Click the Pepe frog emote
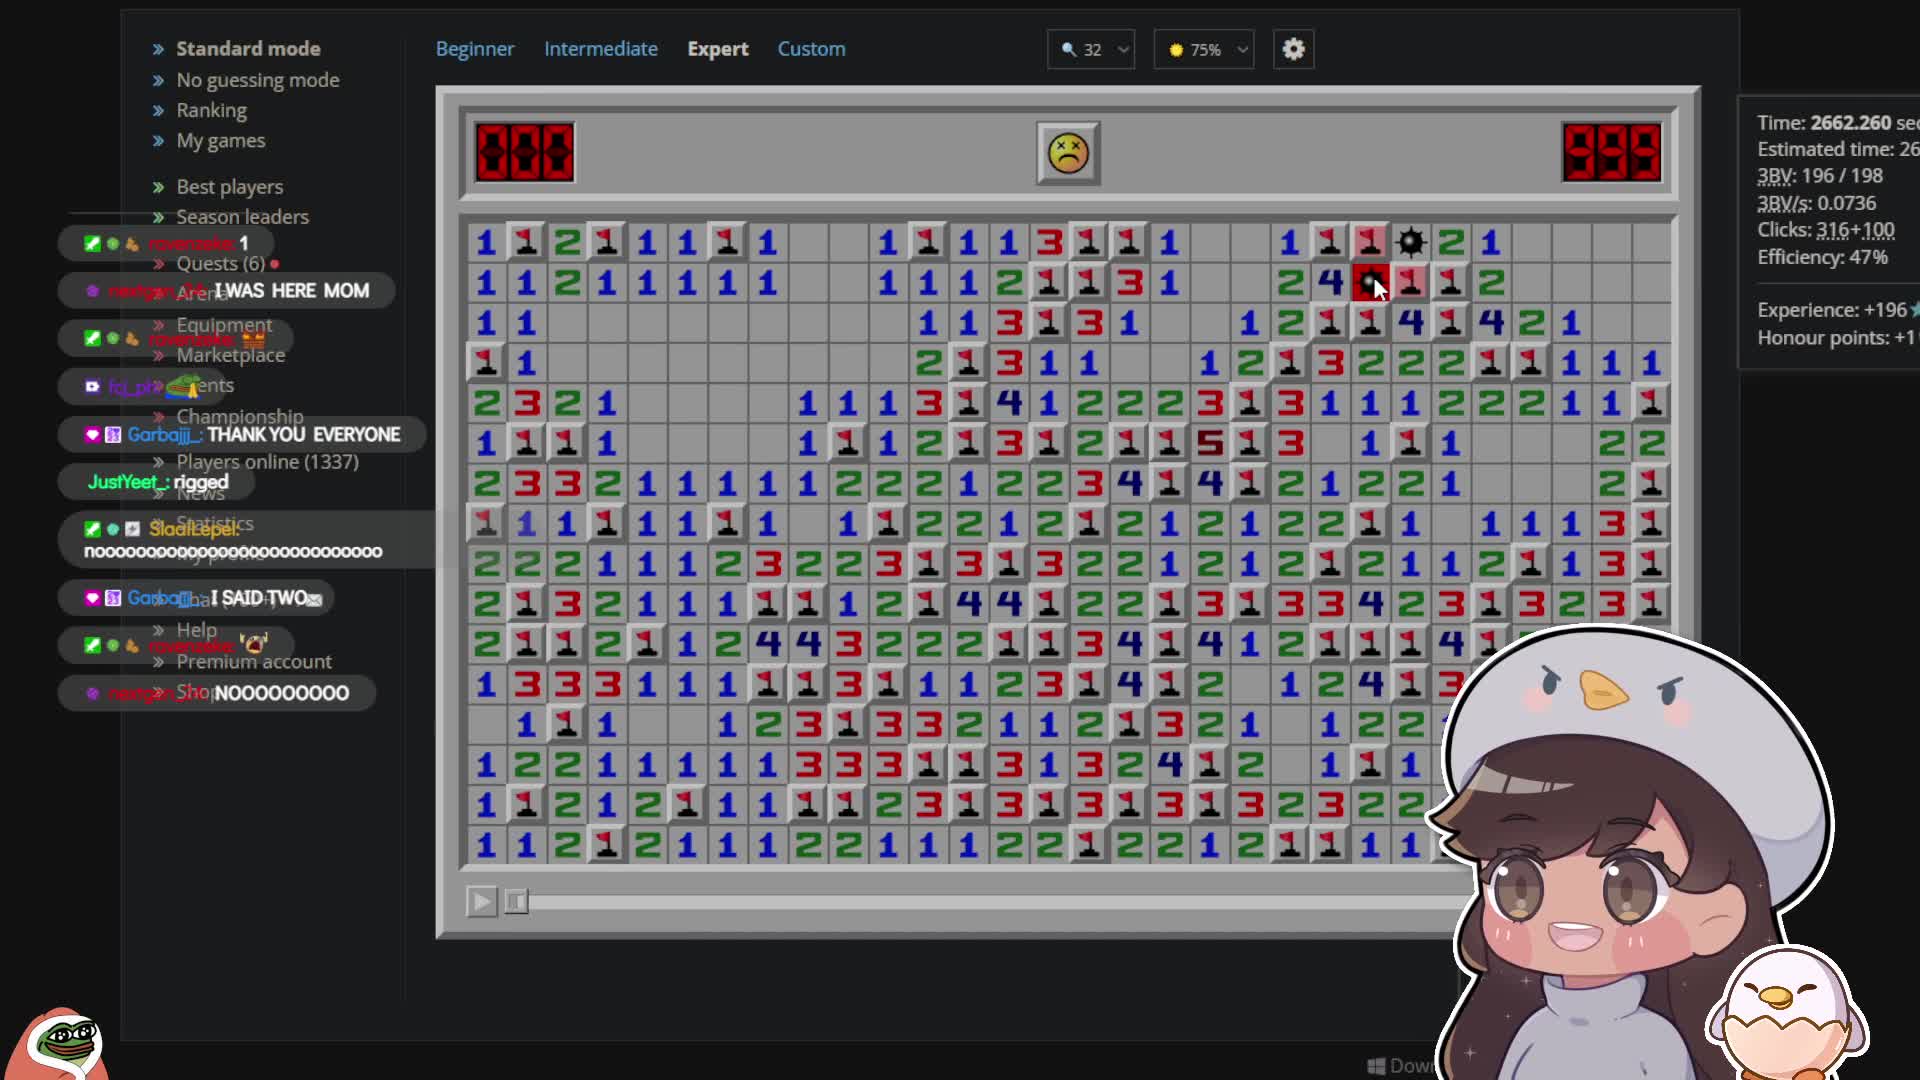The height and width of the screenshot is (1080, 1920). point(62,1043)
